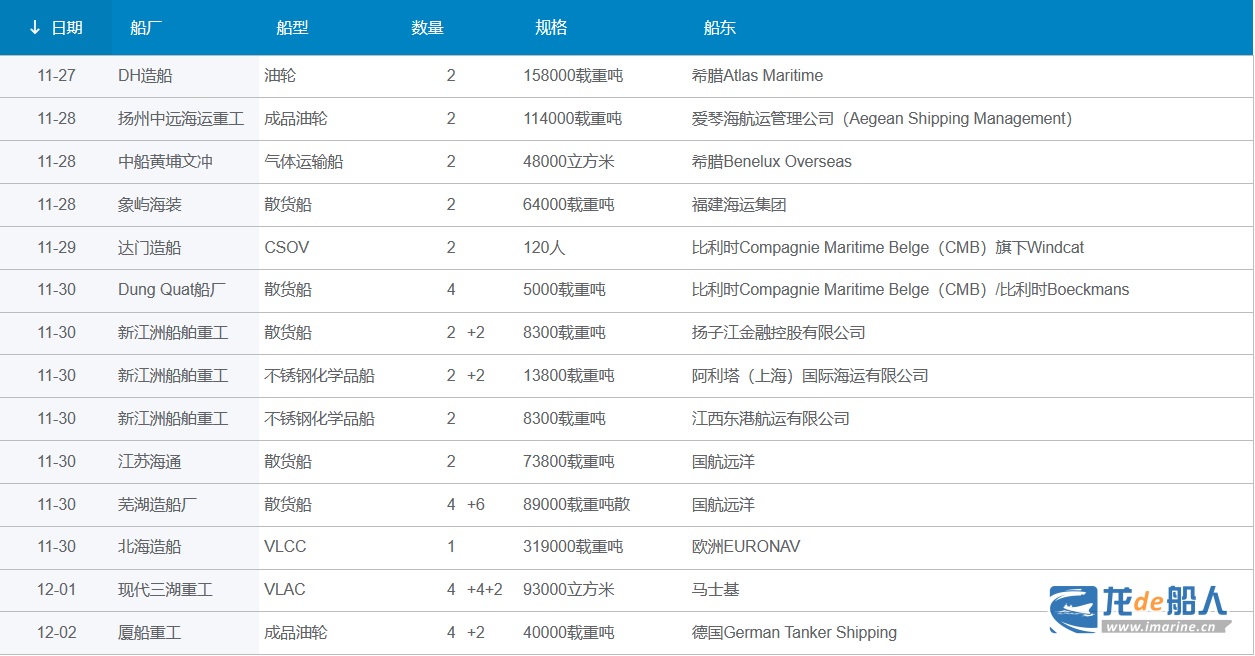Click the 120人 spec cell
This screenshot has height=656, width=1255.
point(544,248)
